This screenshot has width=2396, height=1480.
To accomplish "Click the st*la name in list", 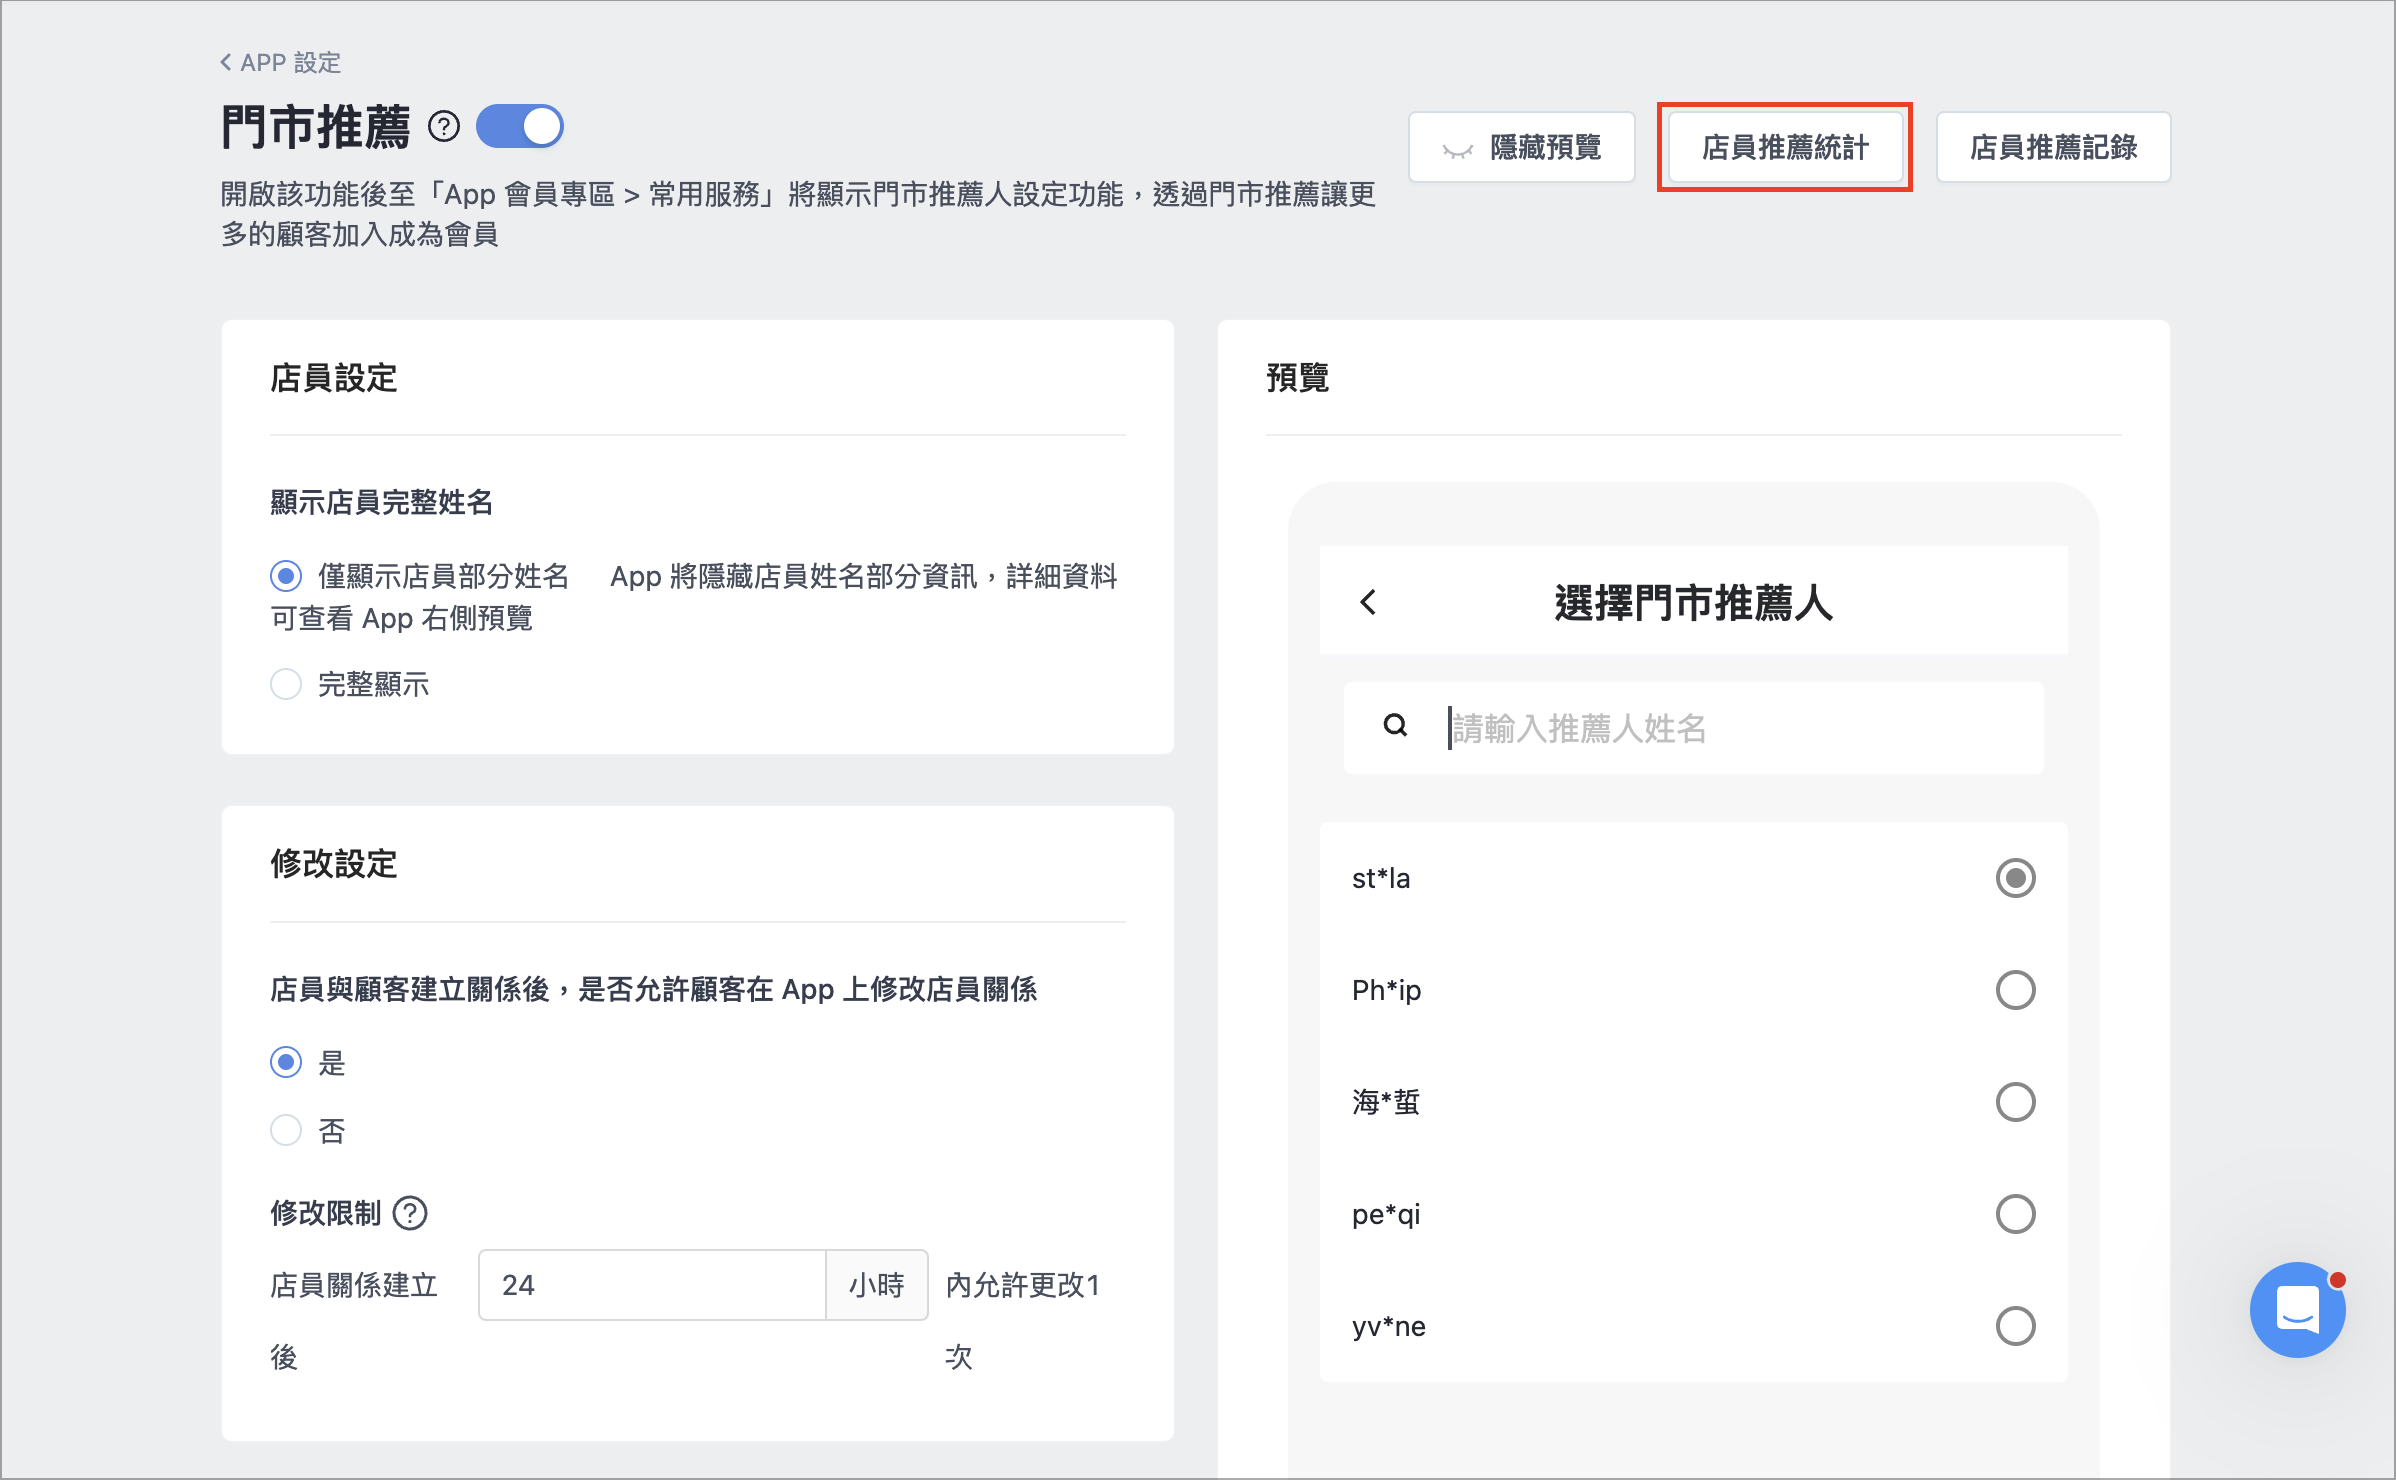I will click(x=1381, y=878).
